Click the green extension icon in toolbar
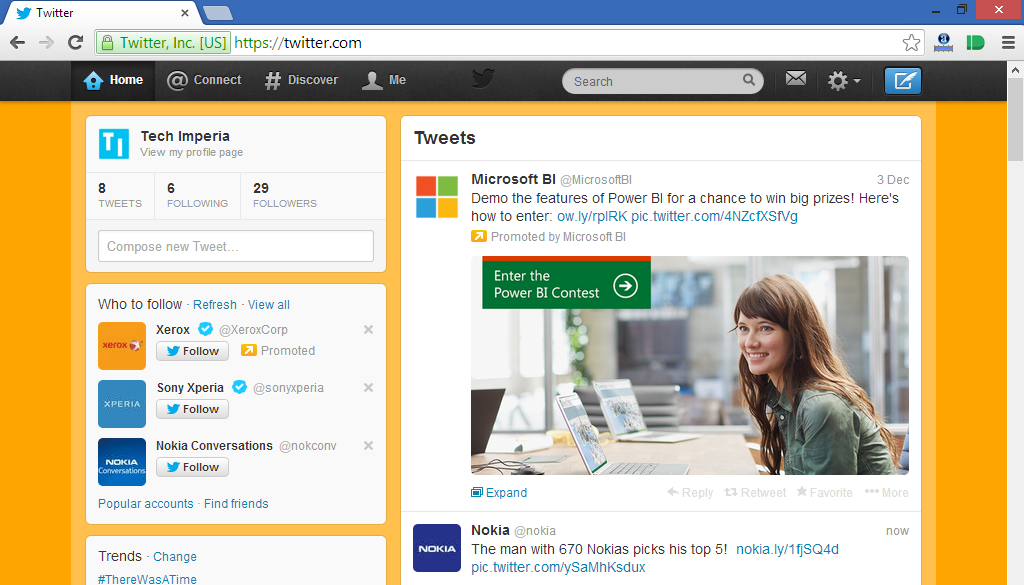The width and height of the screenshot is (1024, 585). point(975,43)
